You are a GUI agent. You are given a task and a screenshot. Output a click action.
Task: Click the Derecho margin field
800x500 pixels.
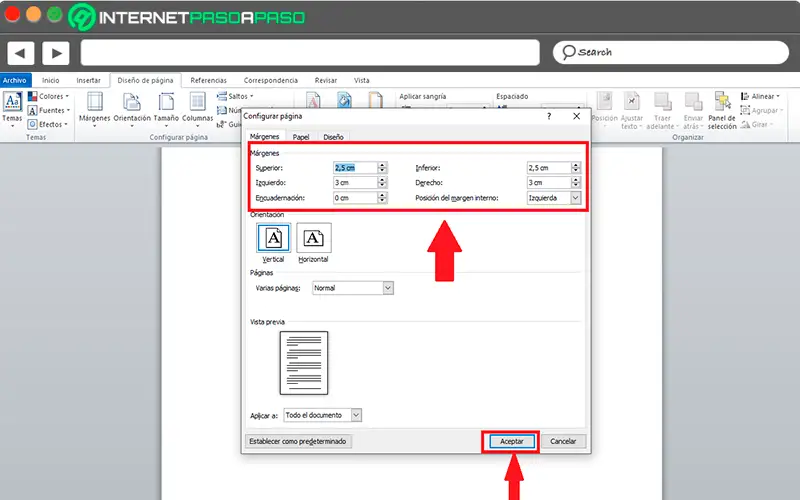pyautogui.click(x=549, y=182)
